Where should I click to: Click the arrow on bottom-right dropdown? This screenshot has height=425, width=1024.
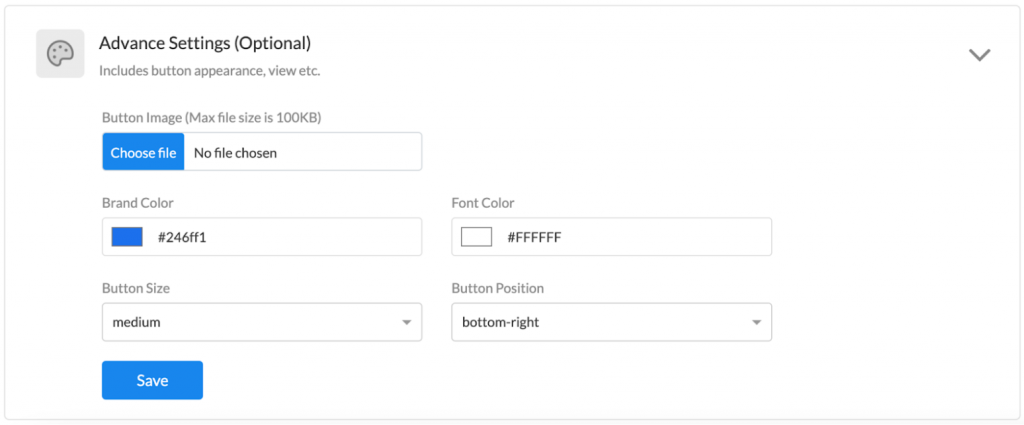coord(756,323)
